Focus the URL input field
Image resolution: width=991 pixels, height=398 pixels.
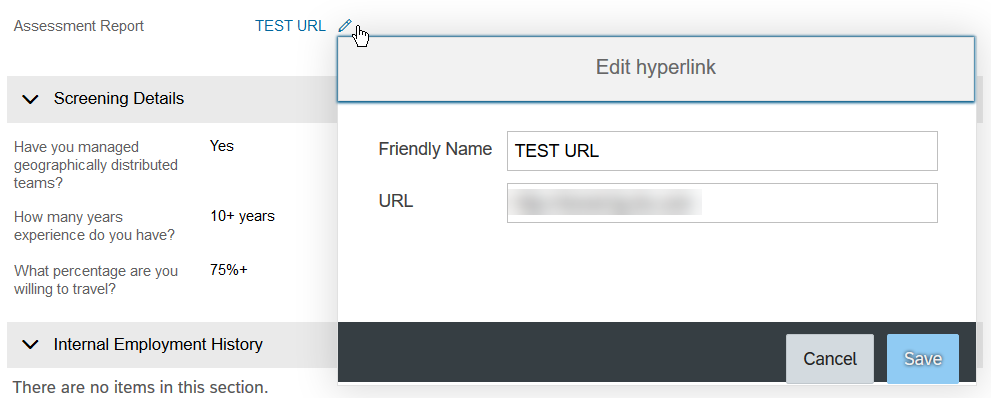point(722,203)
